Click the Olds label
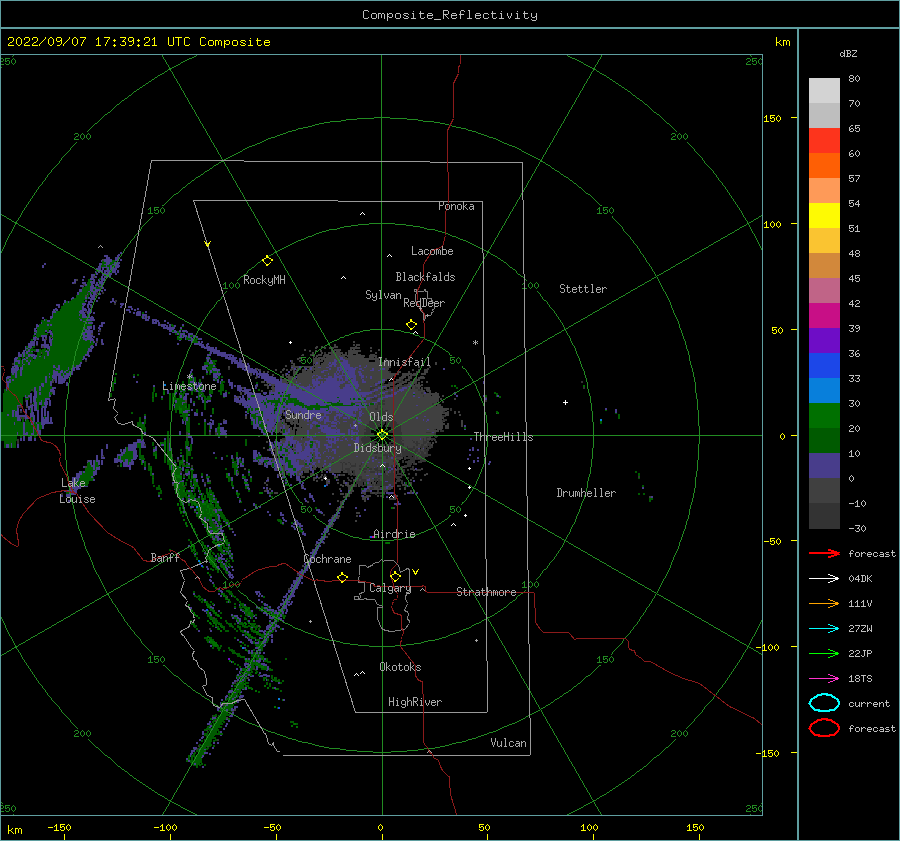900x841 pixels. [381, 417]
